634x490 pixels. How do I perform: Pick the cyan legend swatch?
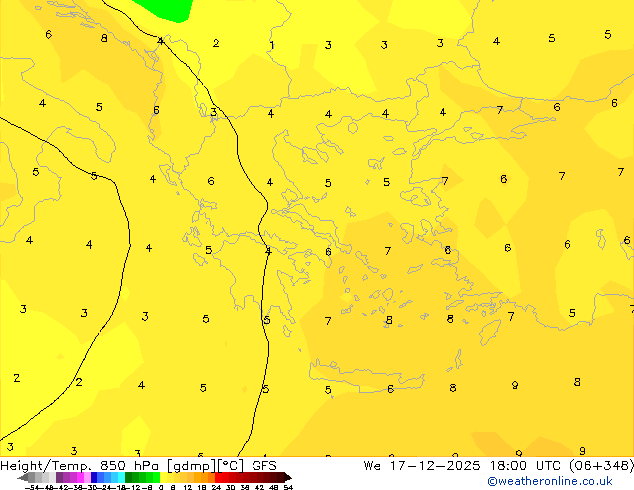[121, 477]
